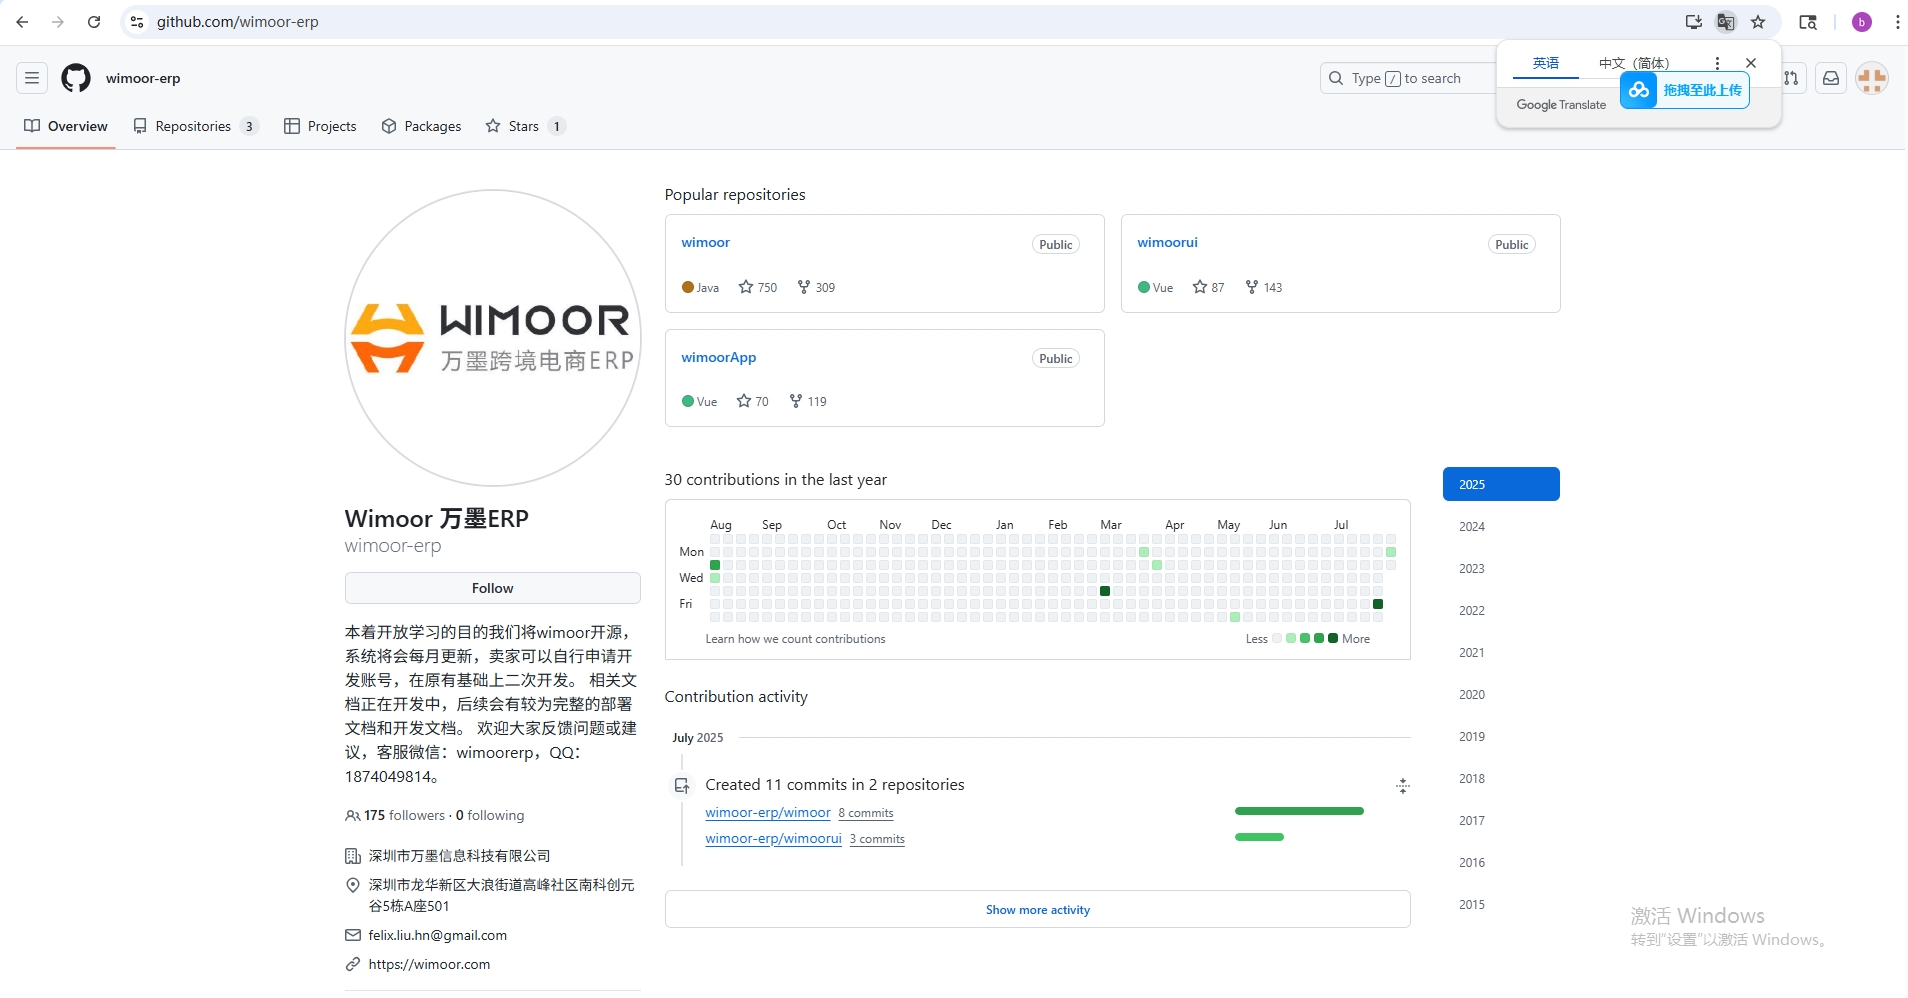Show contributions for 2024
1908x998 pixels.
1501,526
